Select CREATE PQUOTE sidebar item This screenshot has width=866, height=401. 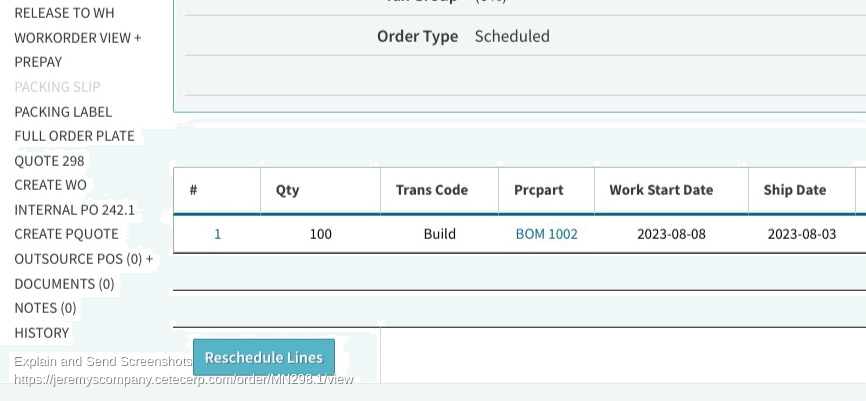click(x=66, y=234)
